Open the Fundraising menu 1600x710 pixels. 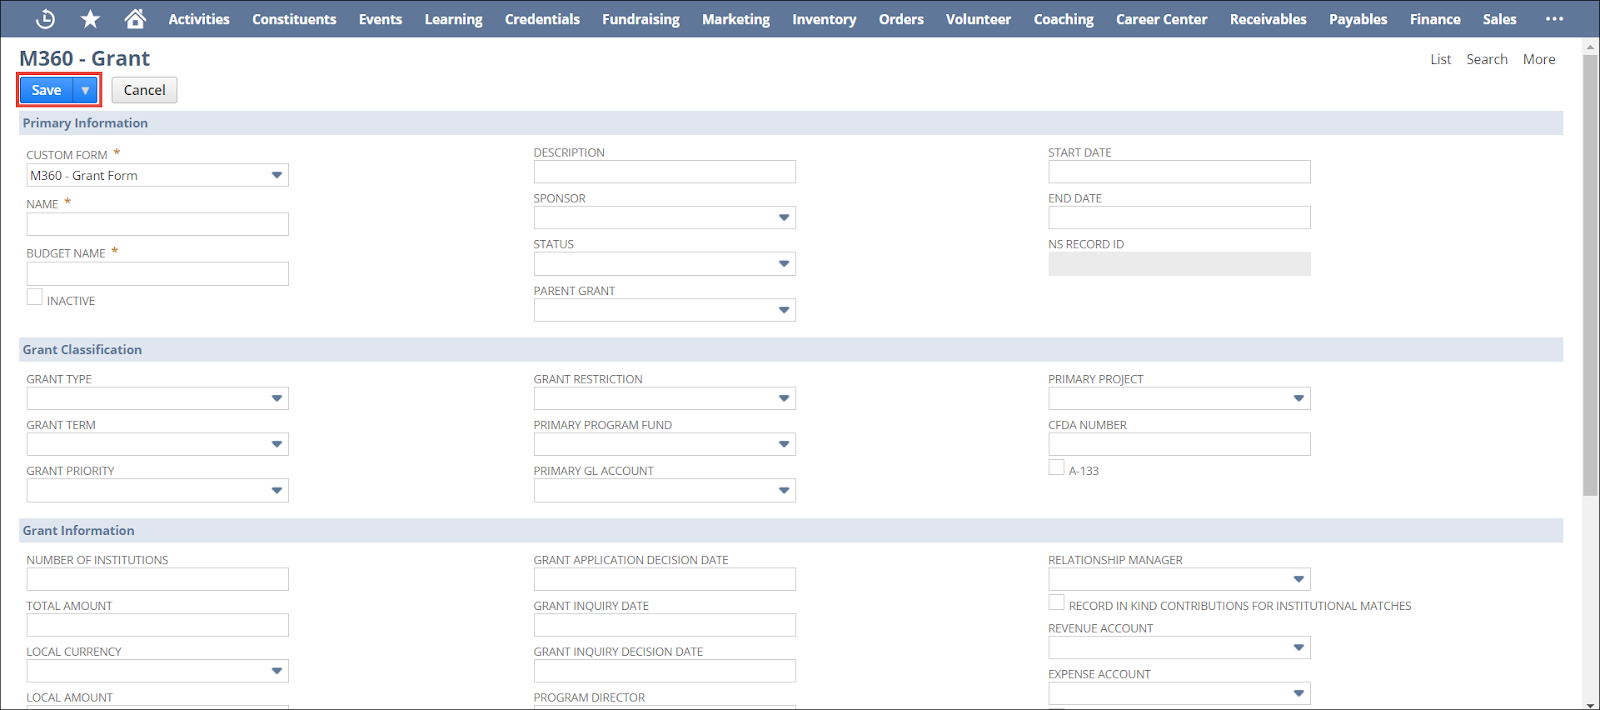click(640, 19)
